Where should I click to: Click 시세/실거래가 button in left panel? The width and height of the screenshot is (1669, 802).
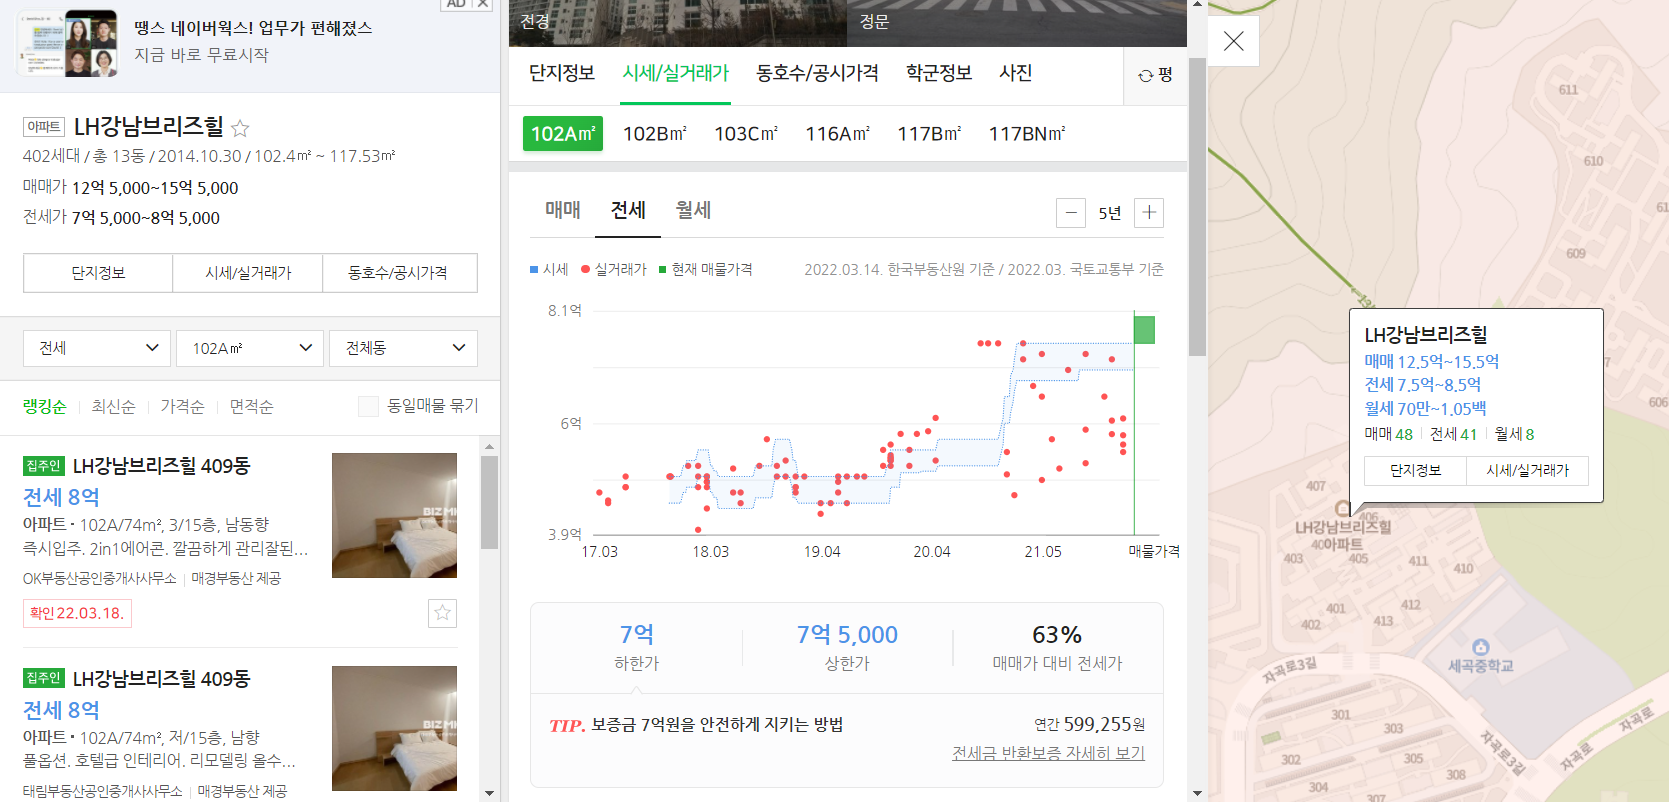(248, 273)
